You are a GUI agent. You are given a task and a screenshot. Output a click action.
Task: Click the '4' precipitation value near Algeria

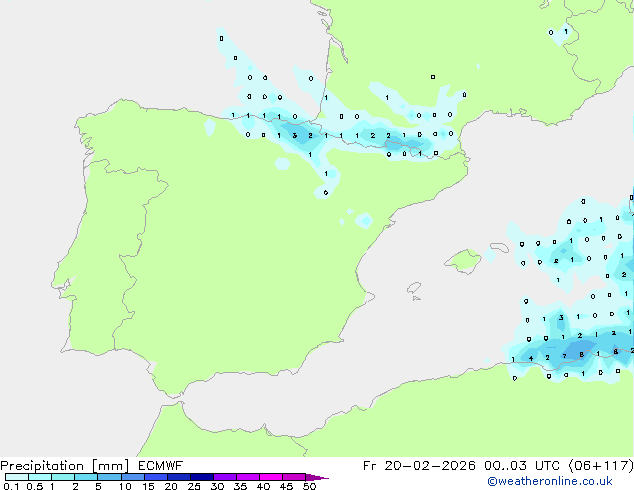(530, 358)
